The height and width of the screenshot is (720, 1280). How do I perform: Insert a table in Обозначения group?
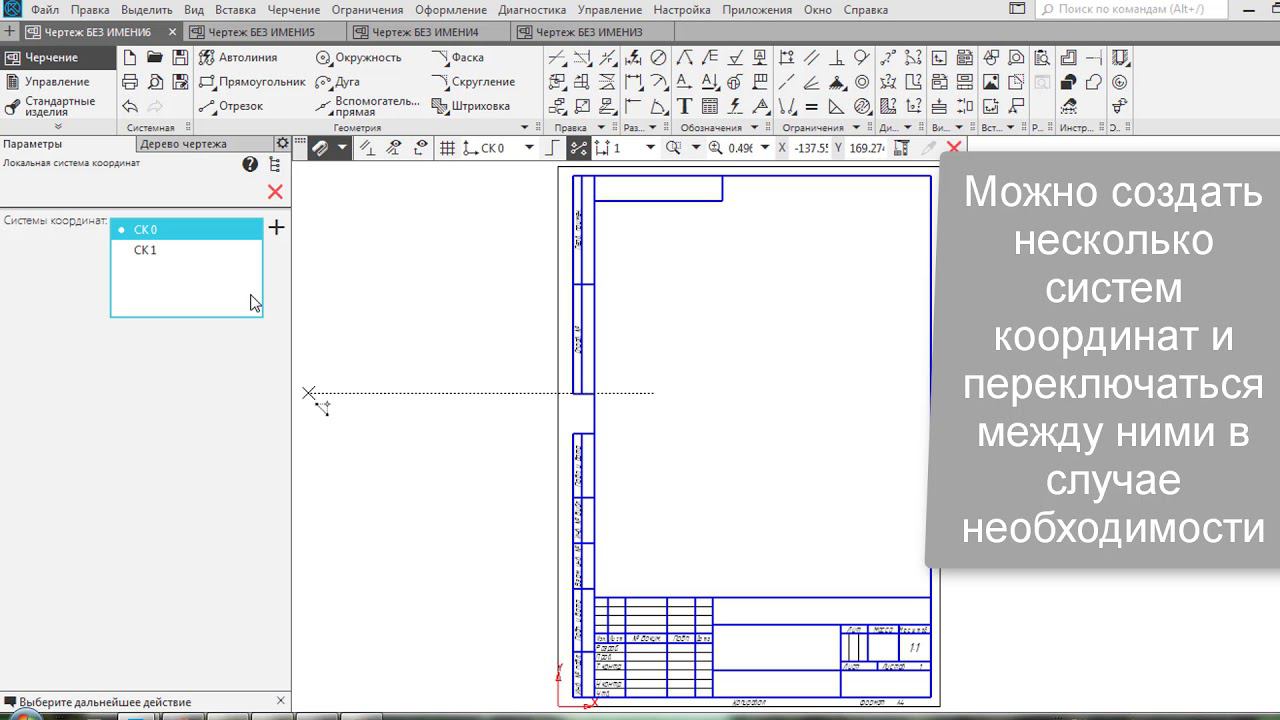(709, 106)
